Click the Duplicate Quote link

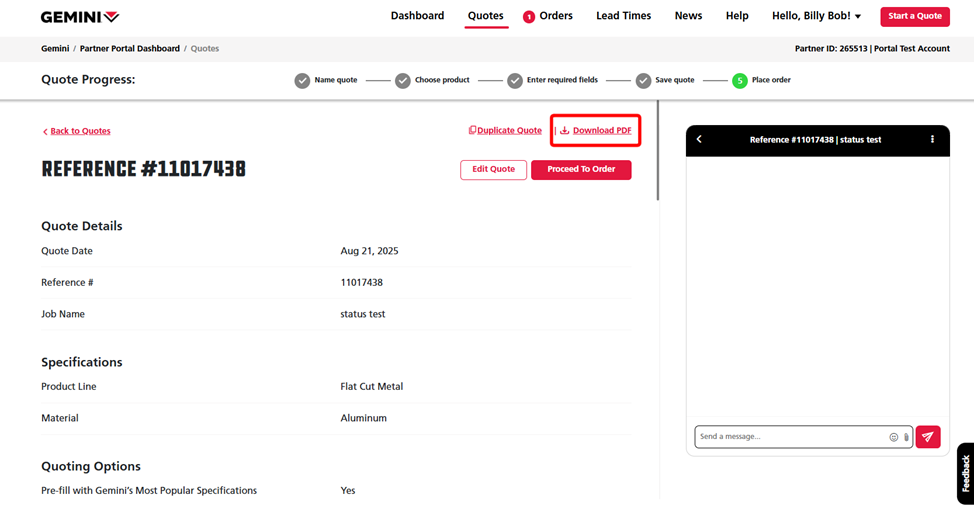click(x=505, y=131)
